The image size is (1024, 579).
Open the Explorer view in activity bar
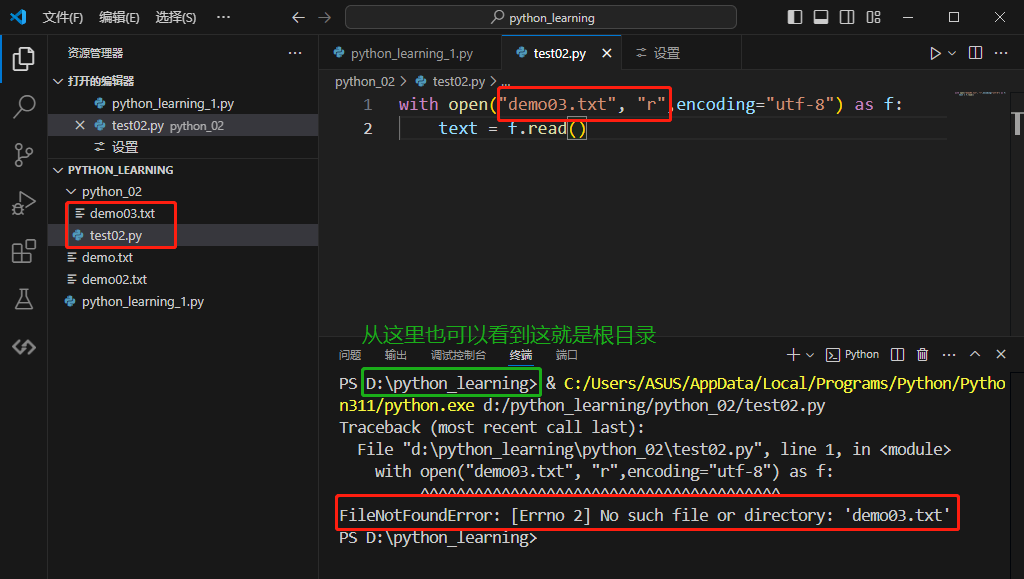24,59
